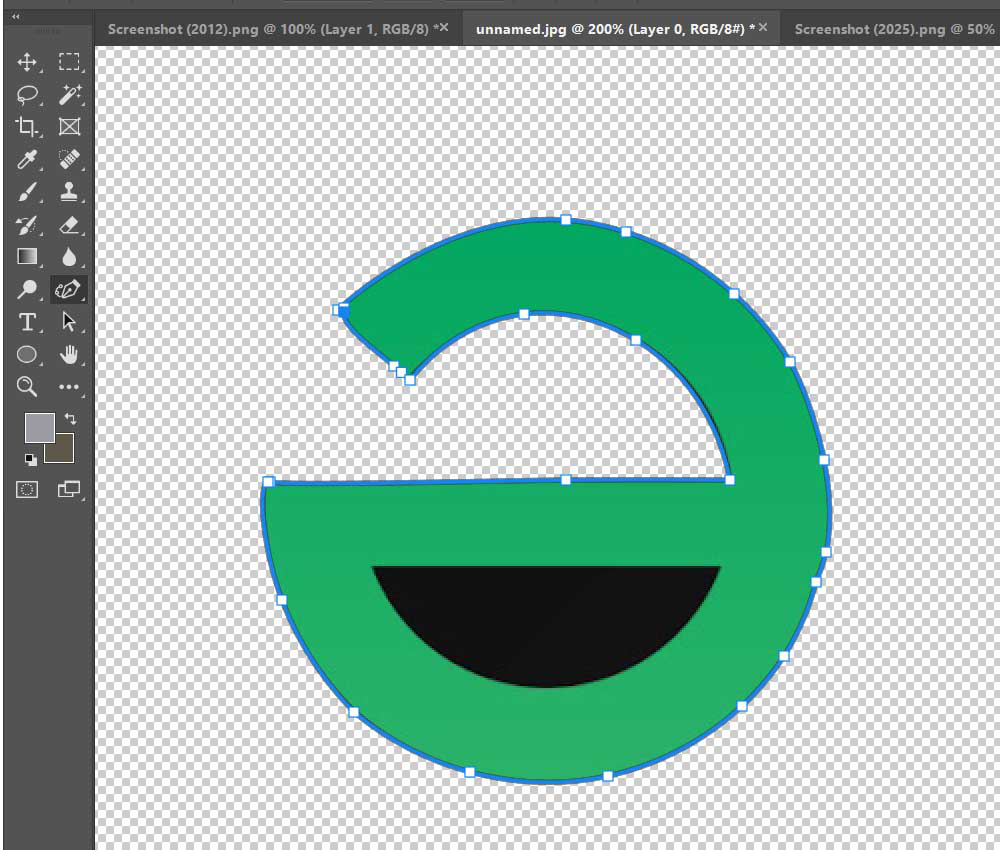Select the Dodge tool
The height and width of the screenshot is (850, 1000).
click(x=27, y=289)
